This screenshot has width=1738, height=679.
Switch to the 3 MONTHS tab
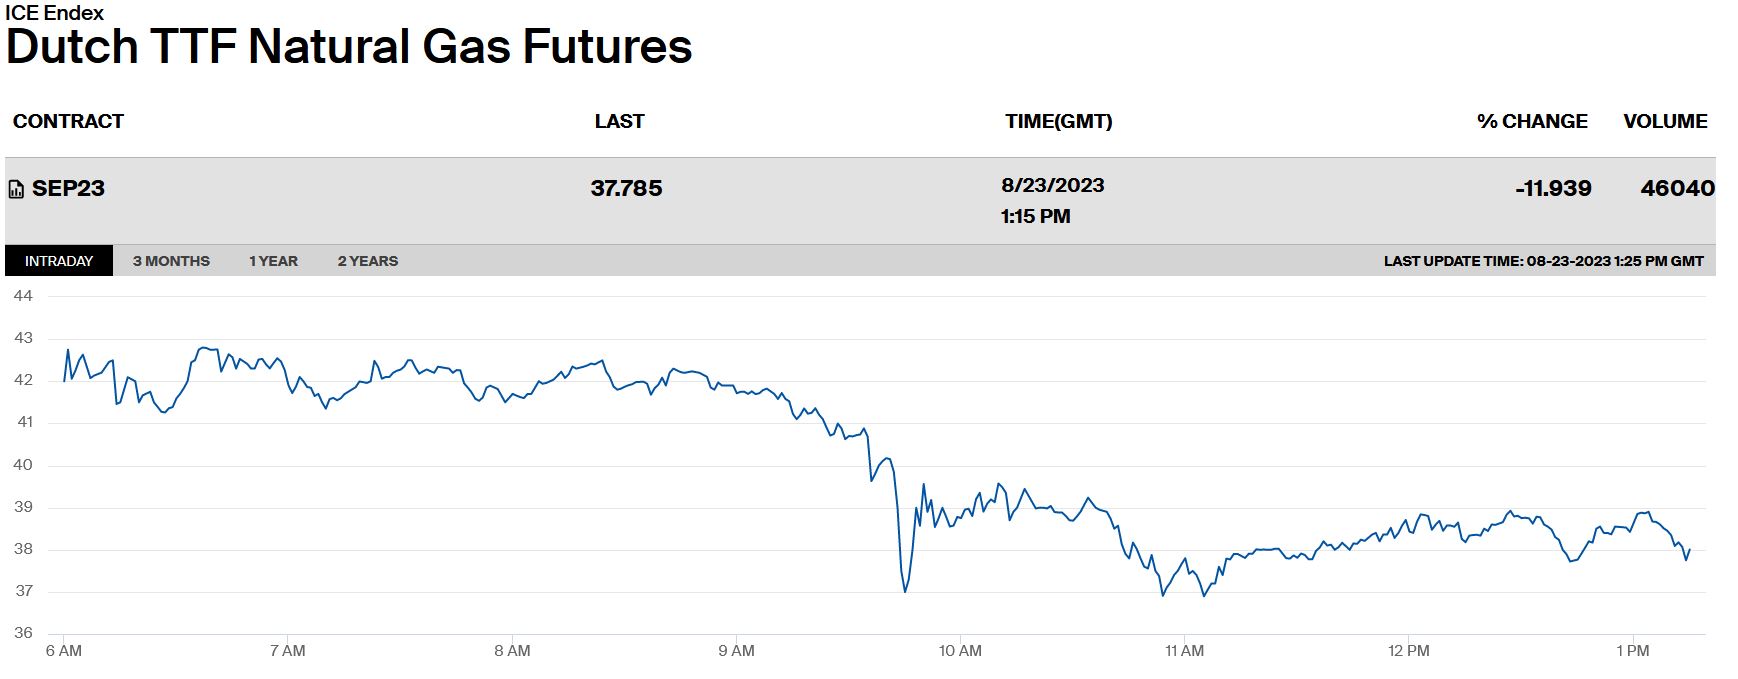pos(171,261)
